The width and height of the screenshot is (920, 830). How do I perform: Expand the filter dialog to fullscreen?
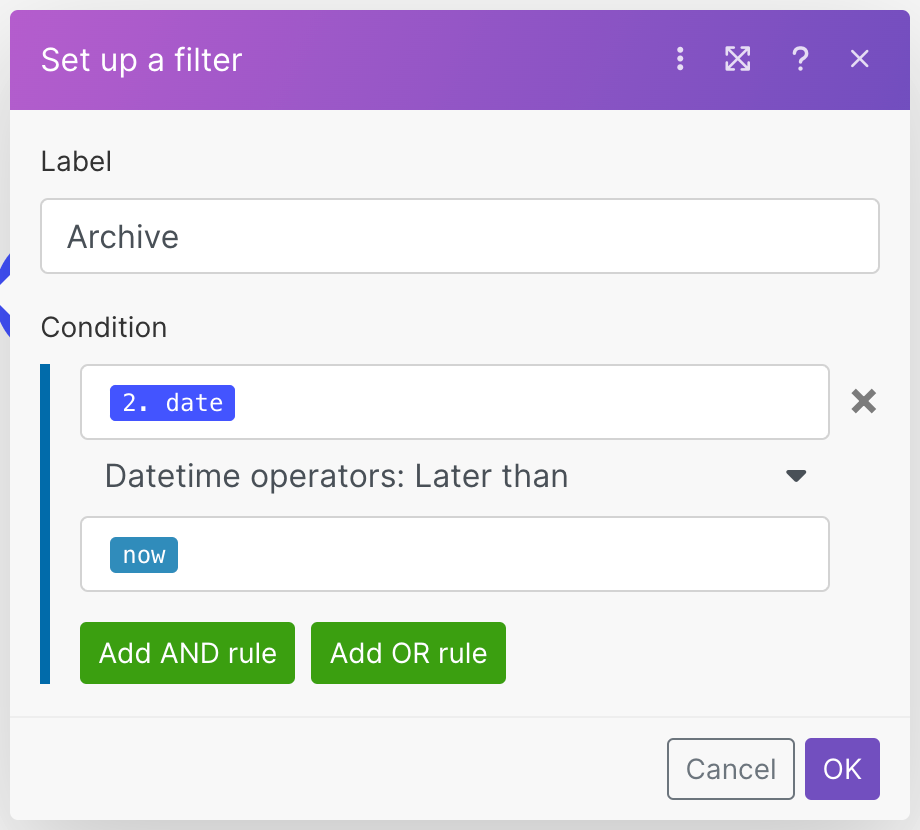pyautogui.click(x=737, y=60)
